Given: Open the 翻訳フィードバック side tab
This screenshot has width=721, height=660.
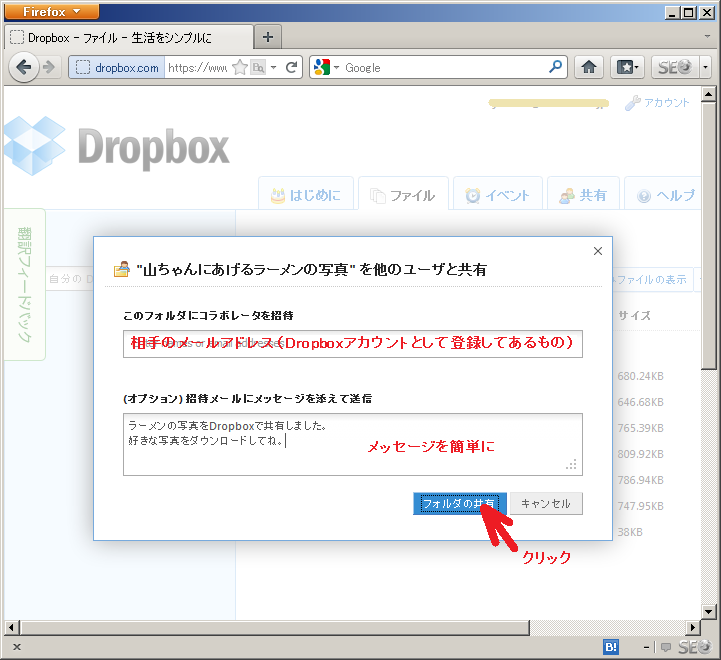Looking at the screenshot, I should pyautogui.click(x=24, y=284).
